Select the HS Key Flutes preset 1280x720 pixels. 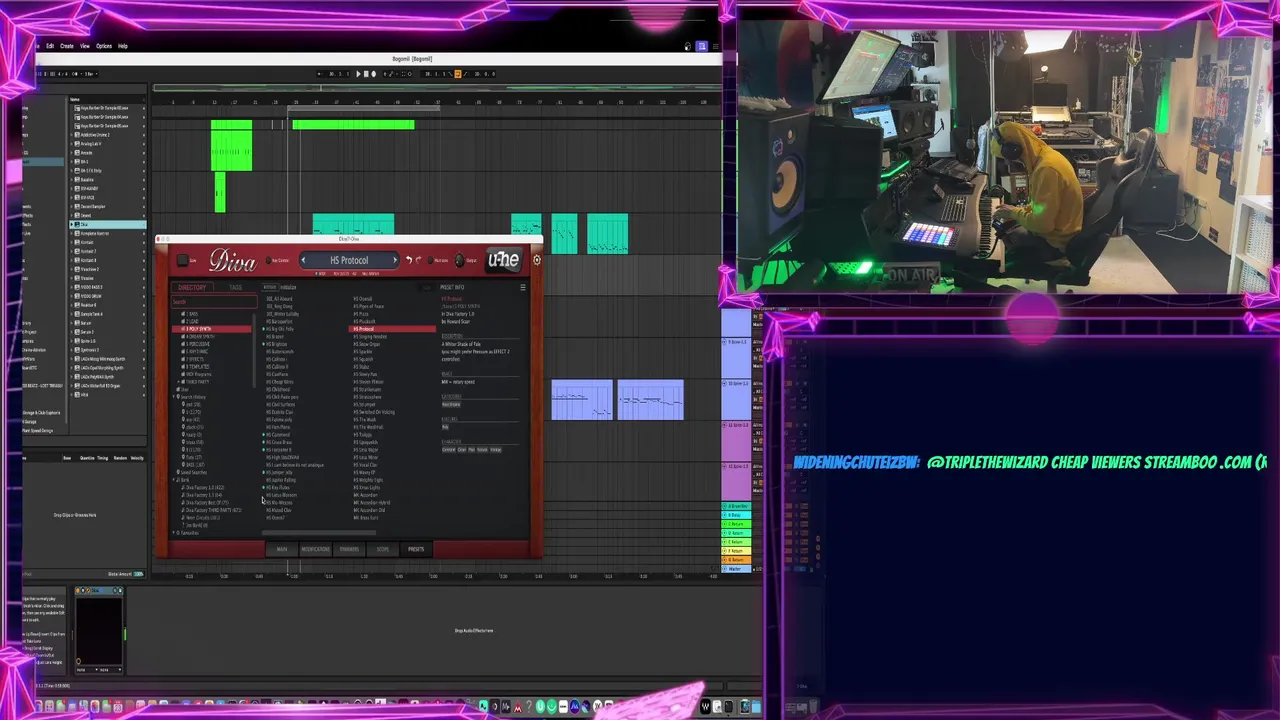point(278,487)
